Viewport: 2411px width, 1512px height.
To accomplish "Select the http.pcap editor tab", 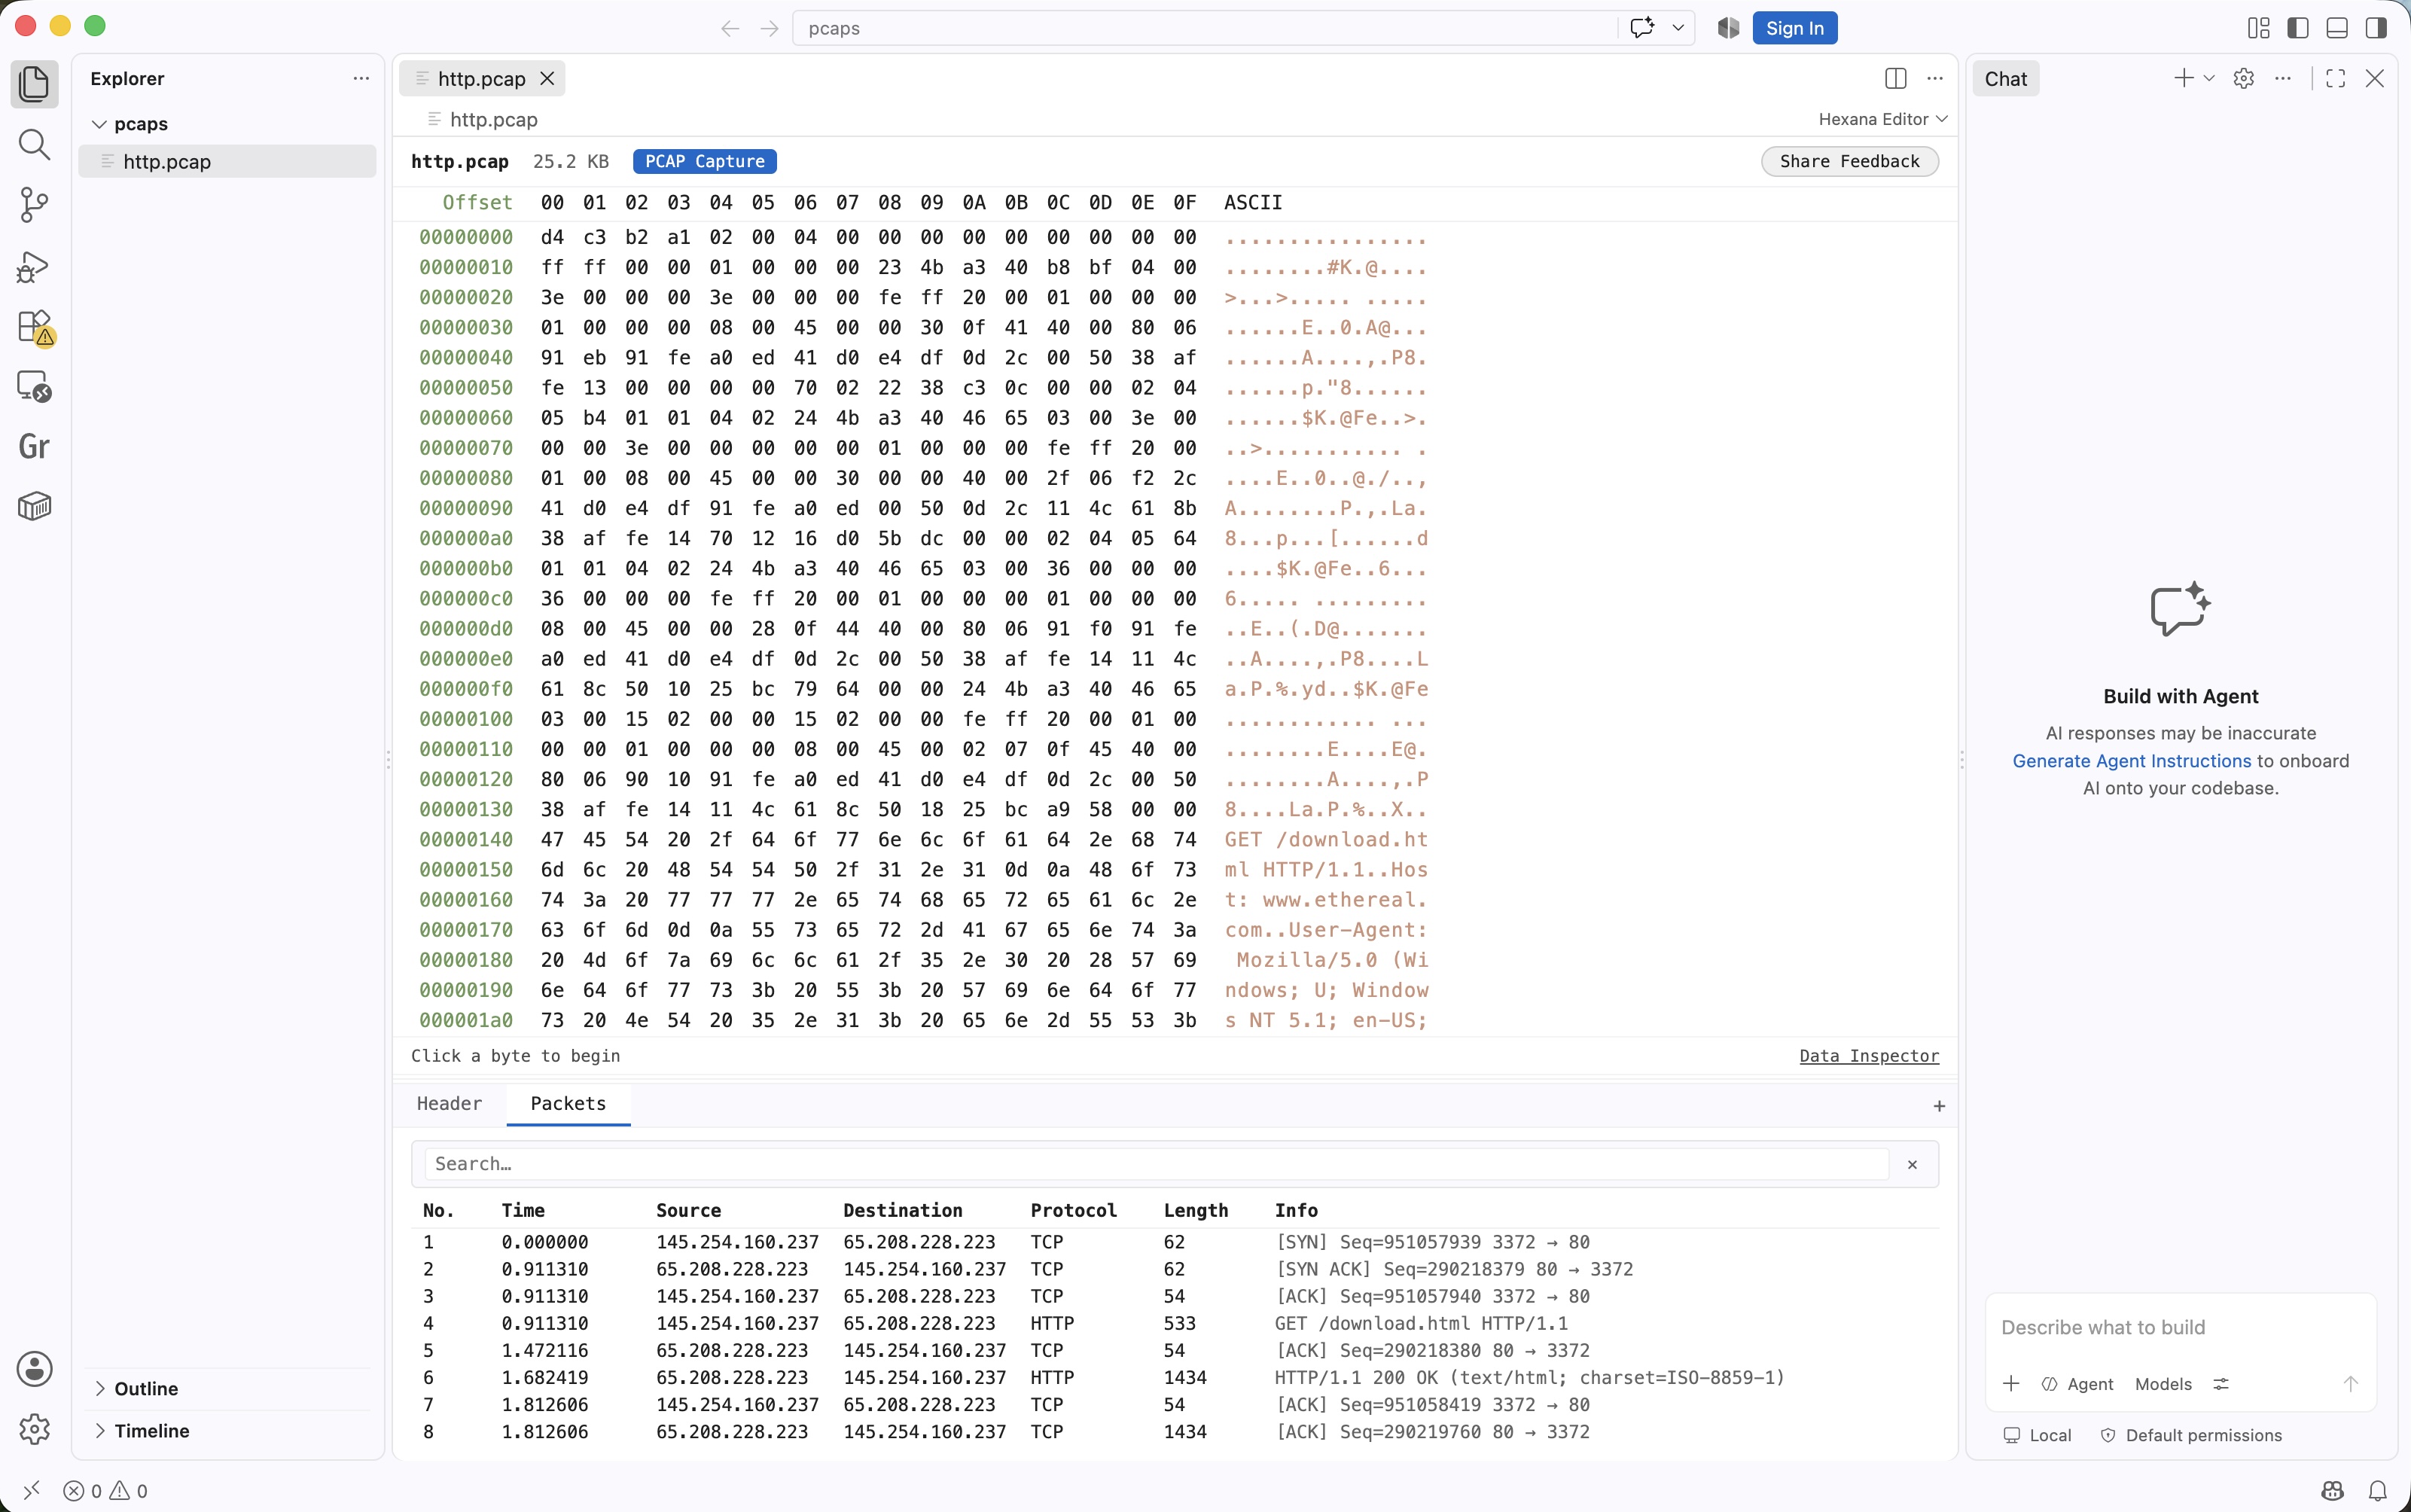I will tap(481, 78).
